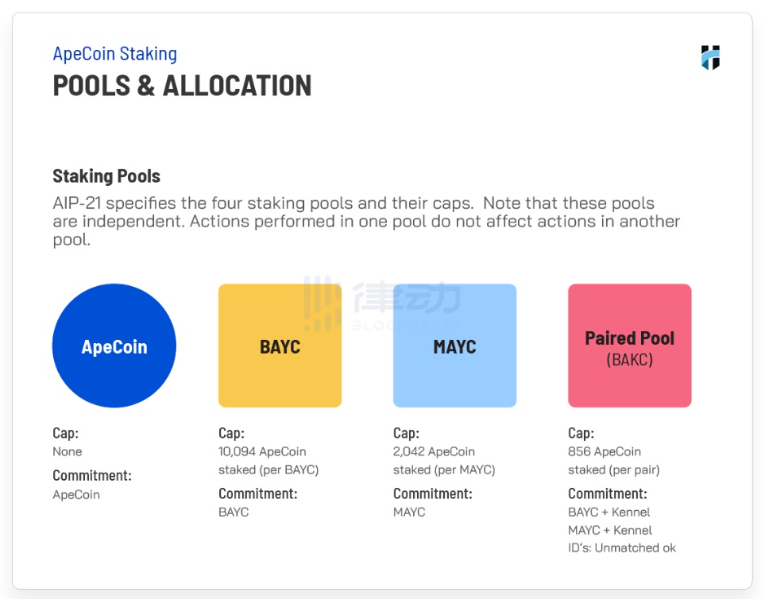Click the Cap label under ApeCoin circle

65,433
